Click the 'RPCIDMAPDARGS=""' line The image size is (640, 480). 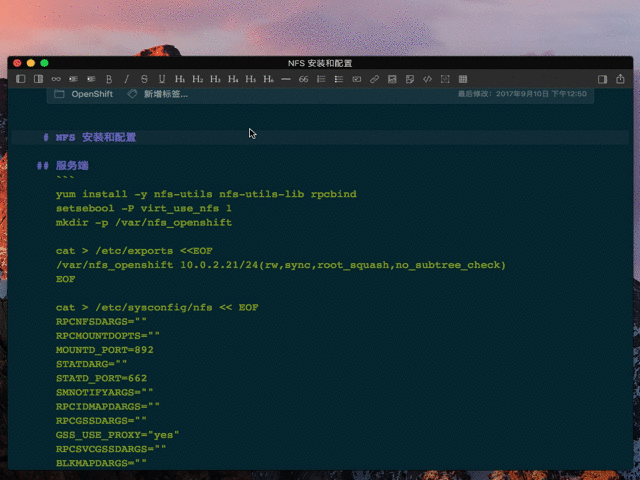[108, 407]
